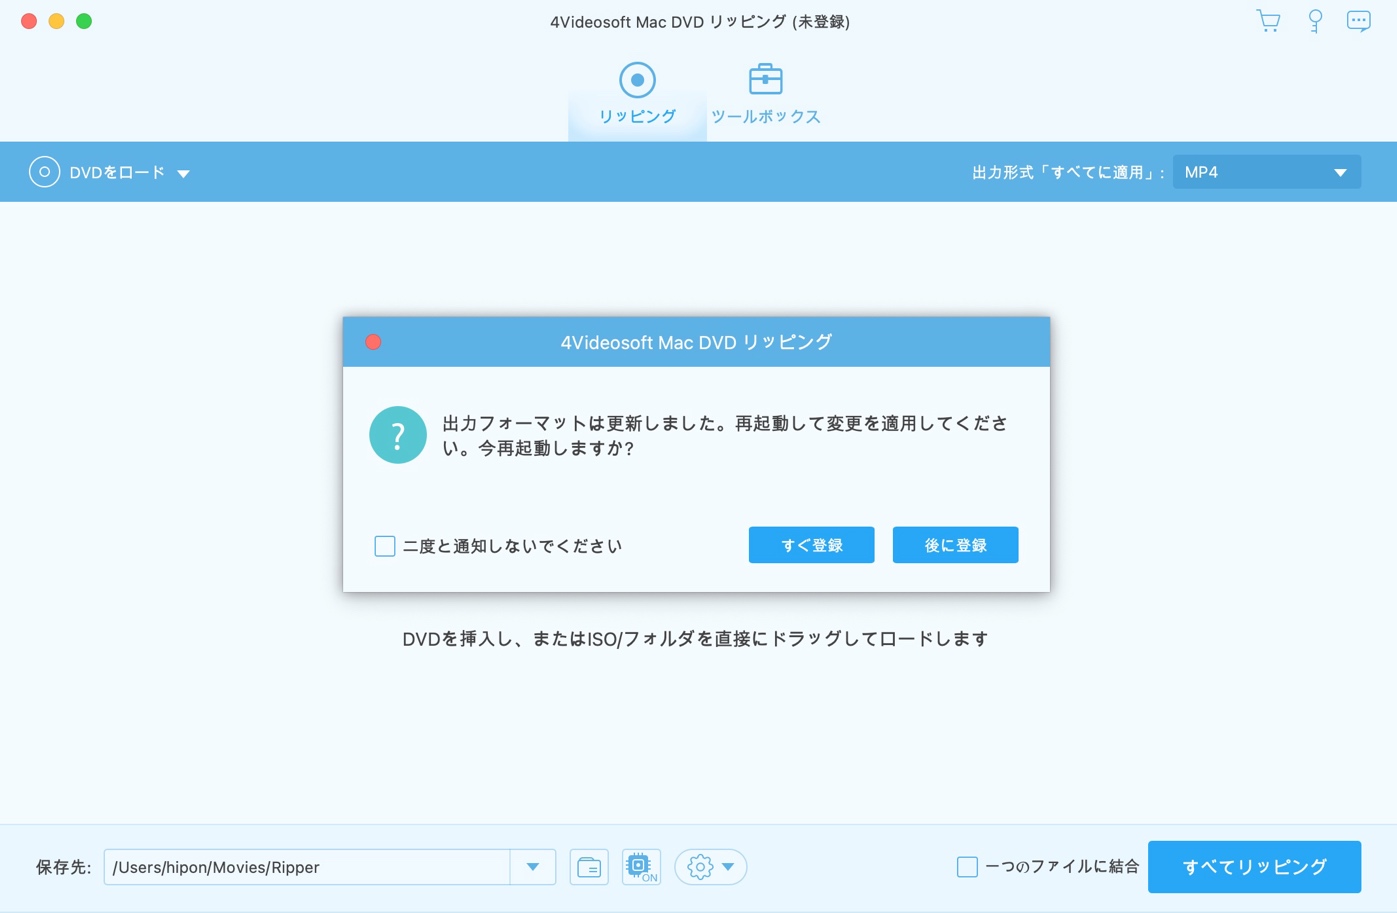Click the 後に登録 button
The height and width of the screenshot is (913, 1397).
tap(955, 545)
